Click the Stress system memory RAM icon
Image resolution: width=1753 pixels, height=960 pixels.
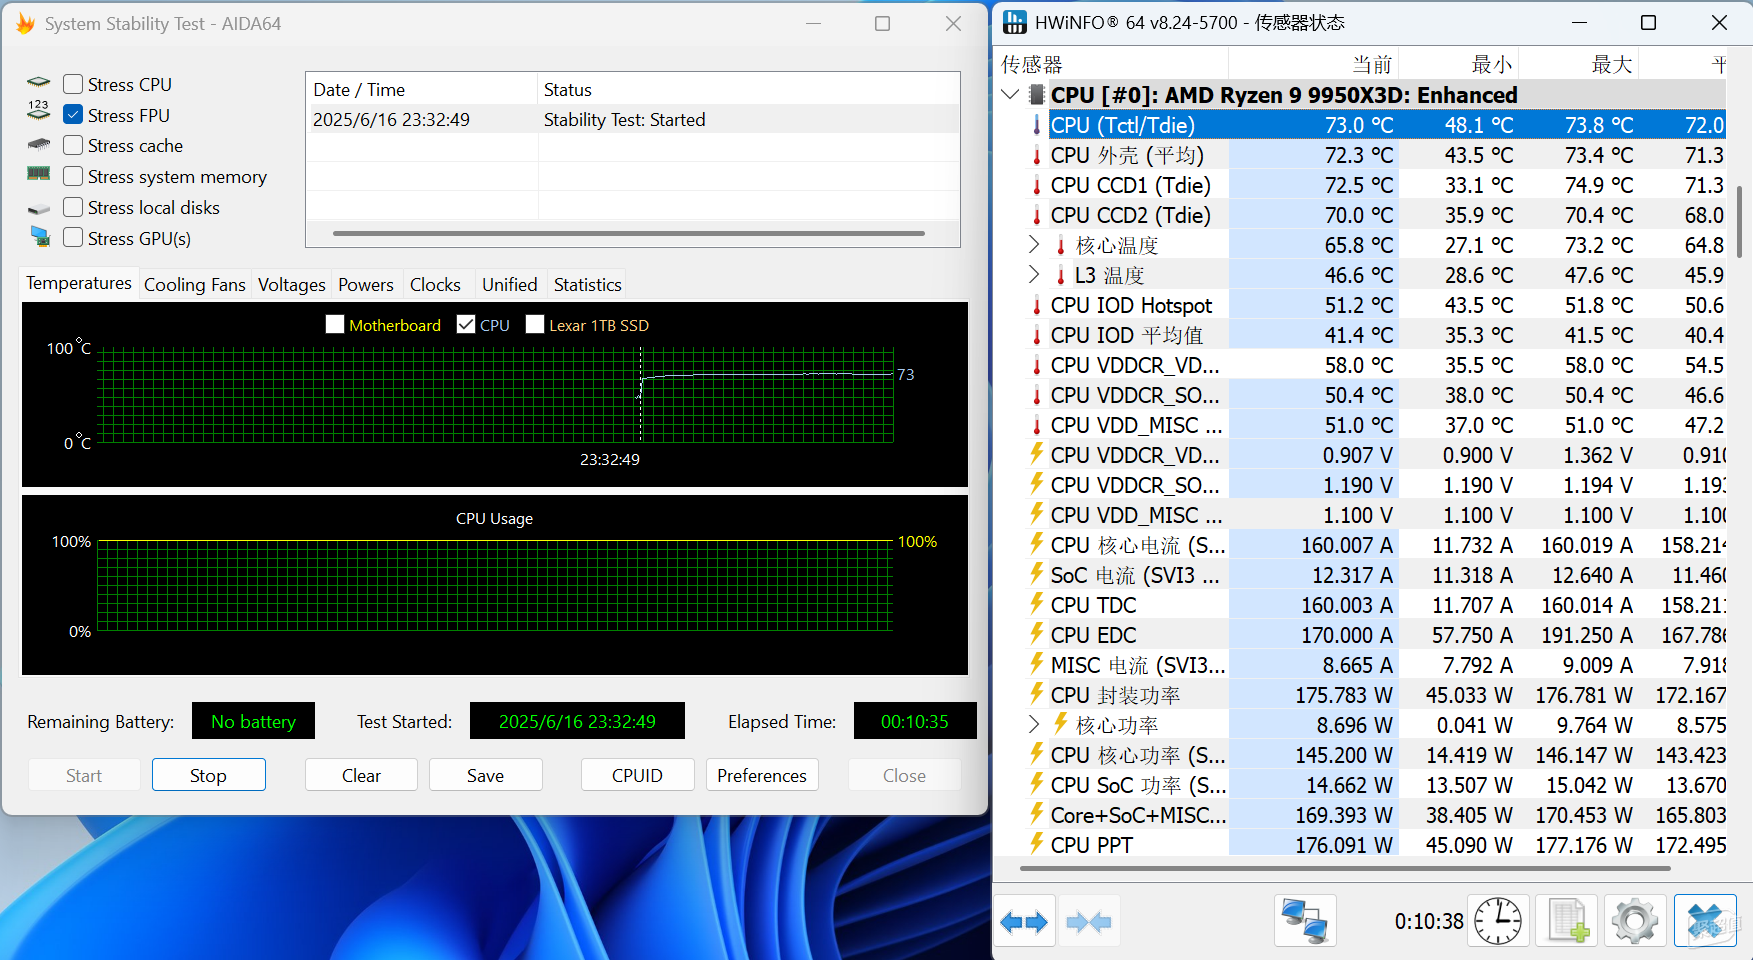pos(39,175)
